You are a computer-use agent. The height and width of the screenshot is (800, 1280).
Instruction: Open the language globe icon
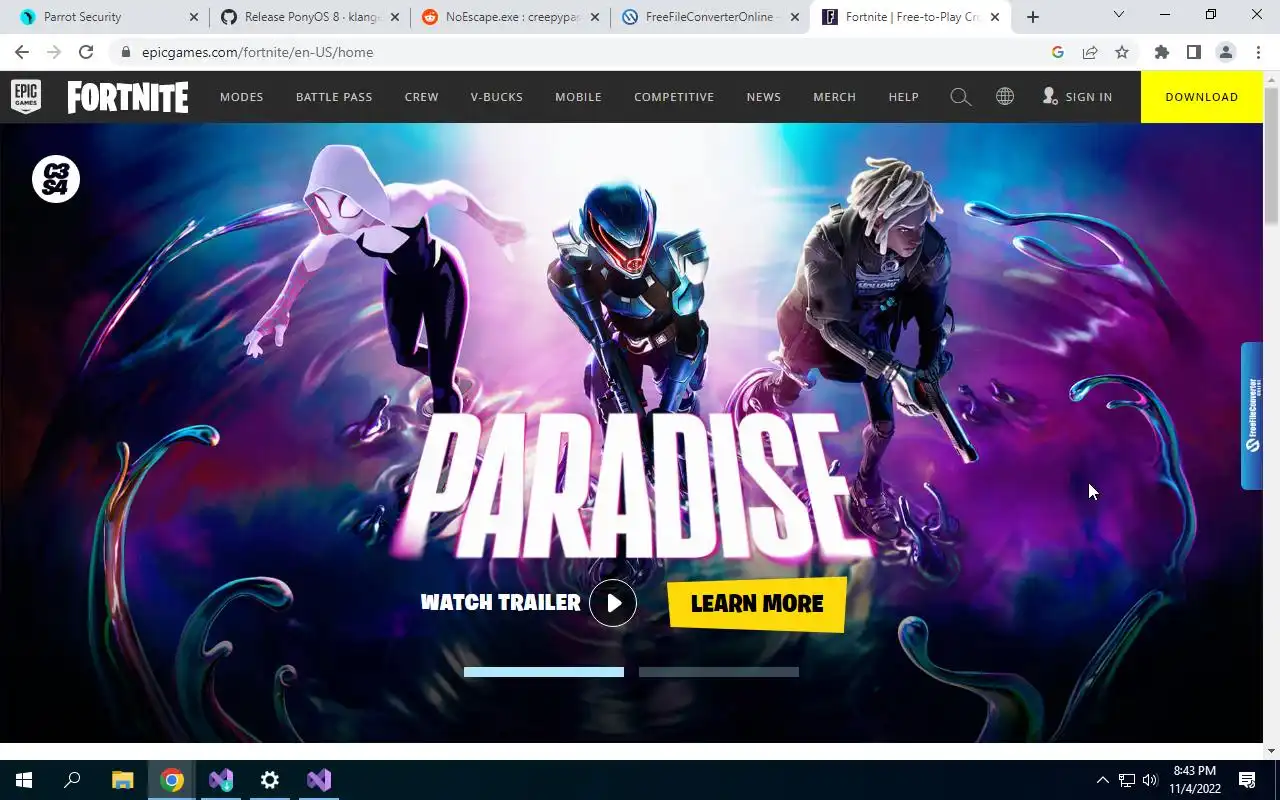coord(1005,97)
